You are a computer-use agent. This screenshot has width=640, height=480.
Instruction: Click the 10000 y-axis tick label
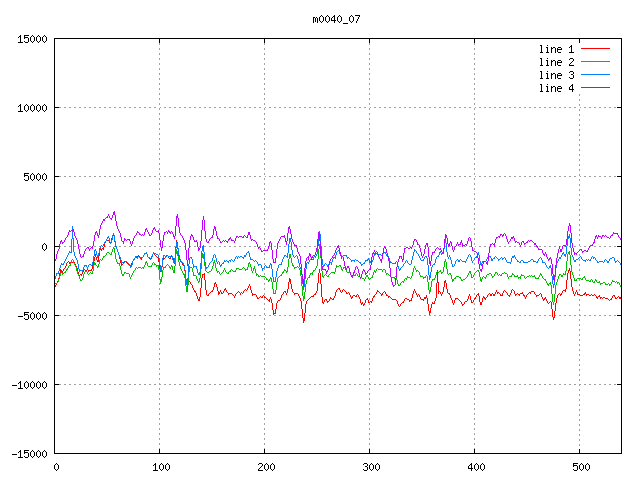[x=32, y=108]
